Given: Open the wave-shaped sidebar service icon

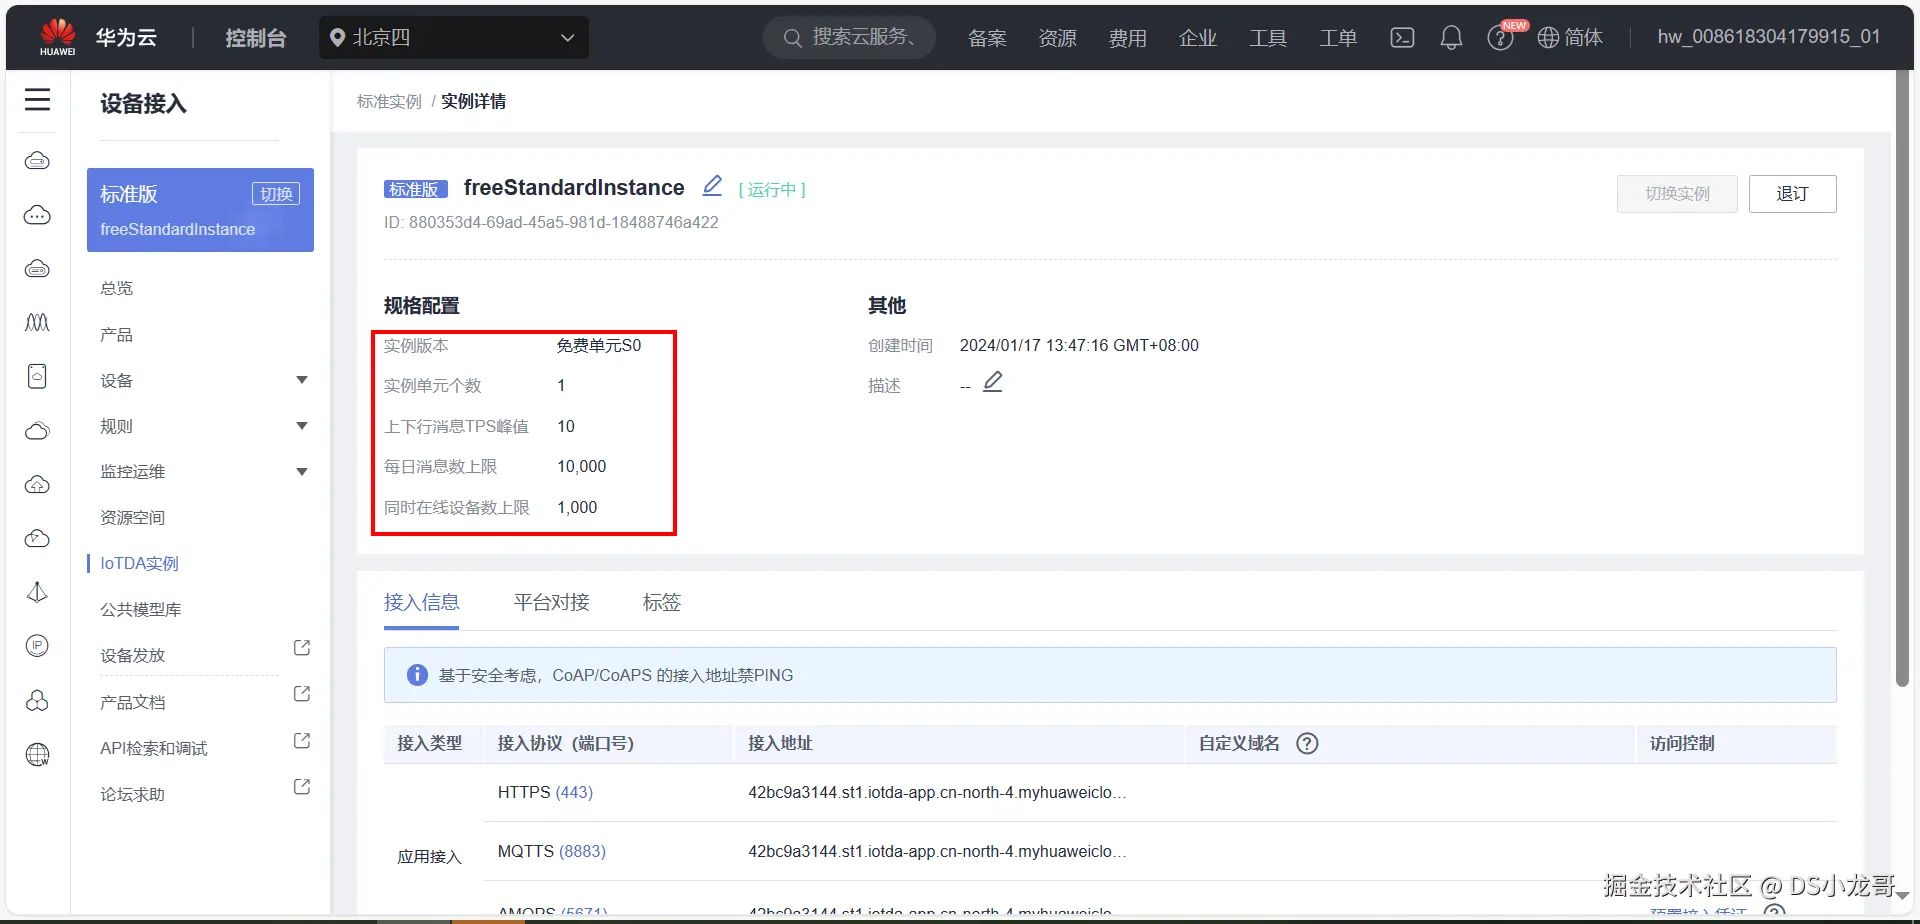Looking at the screenshot, I should [37, 322].
